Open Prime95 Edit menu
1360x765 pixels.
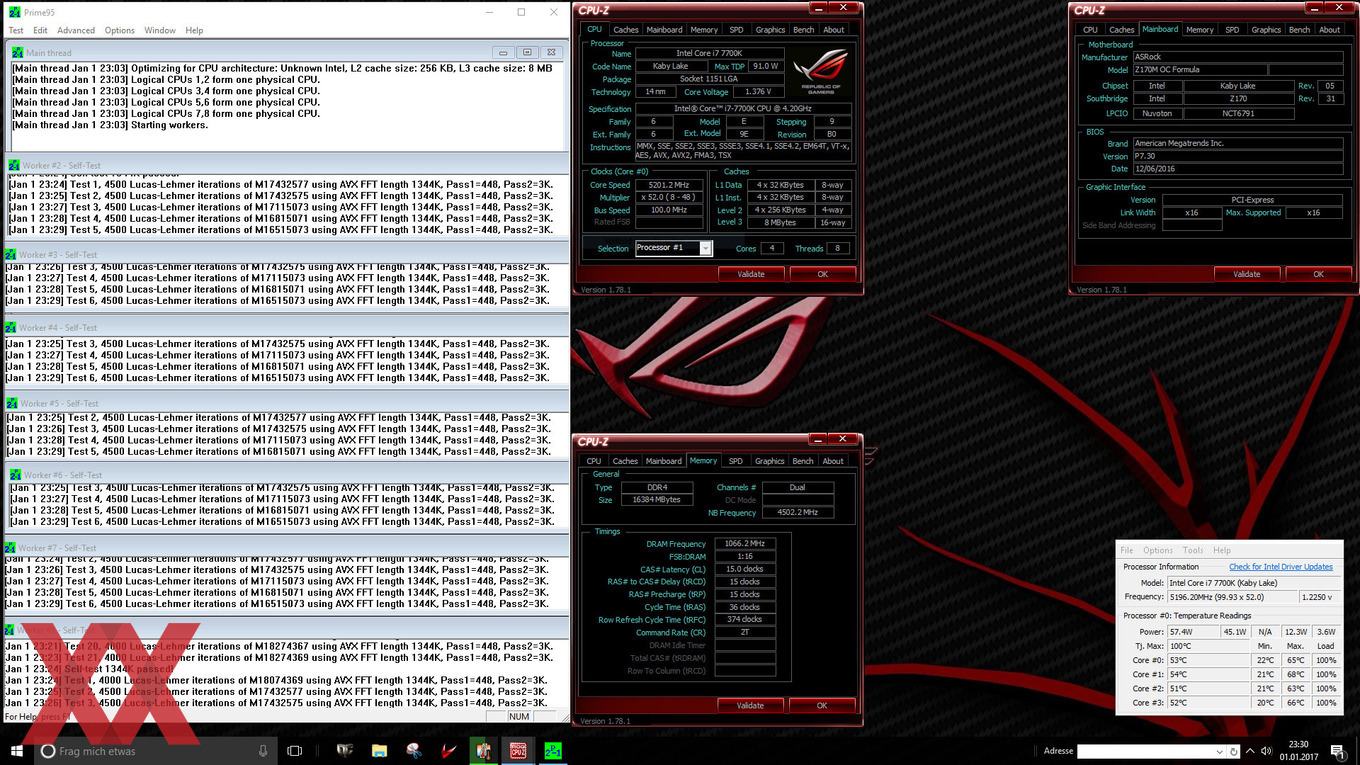tap(40, 30)
